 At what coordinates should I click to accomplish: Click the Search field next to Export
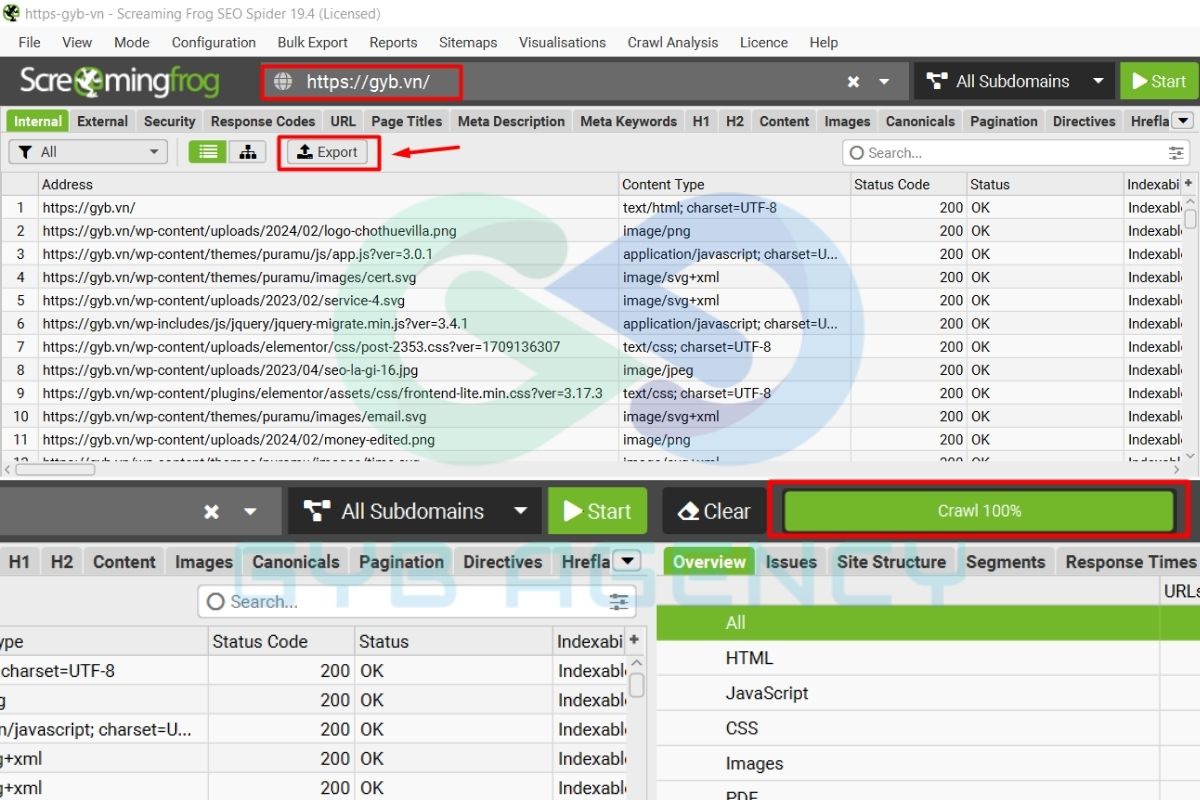click(x=1016, y=153)
